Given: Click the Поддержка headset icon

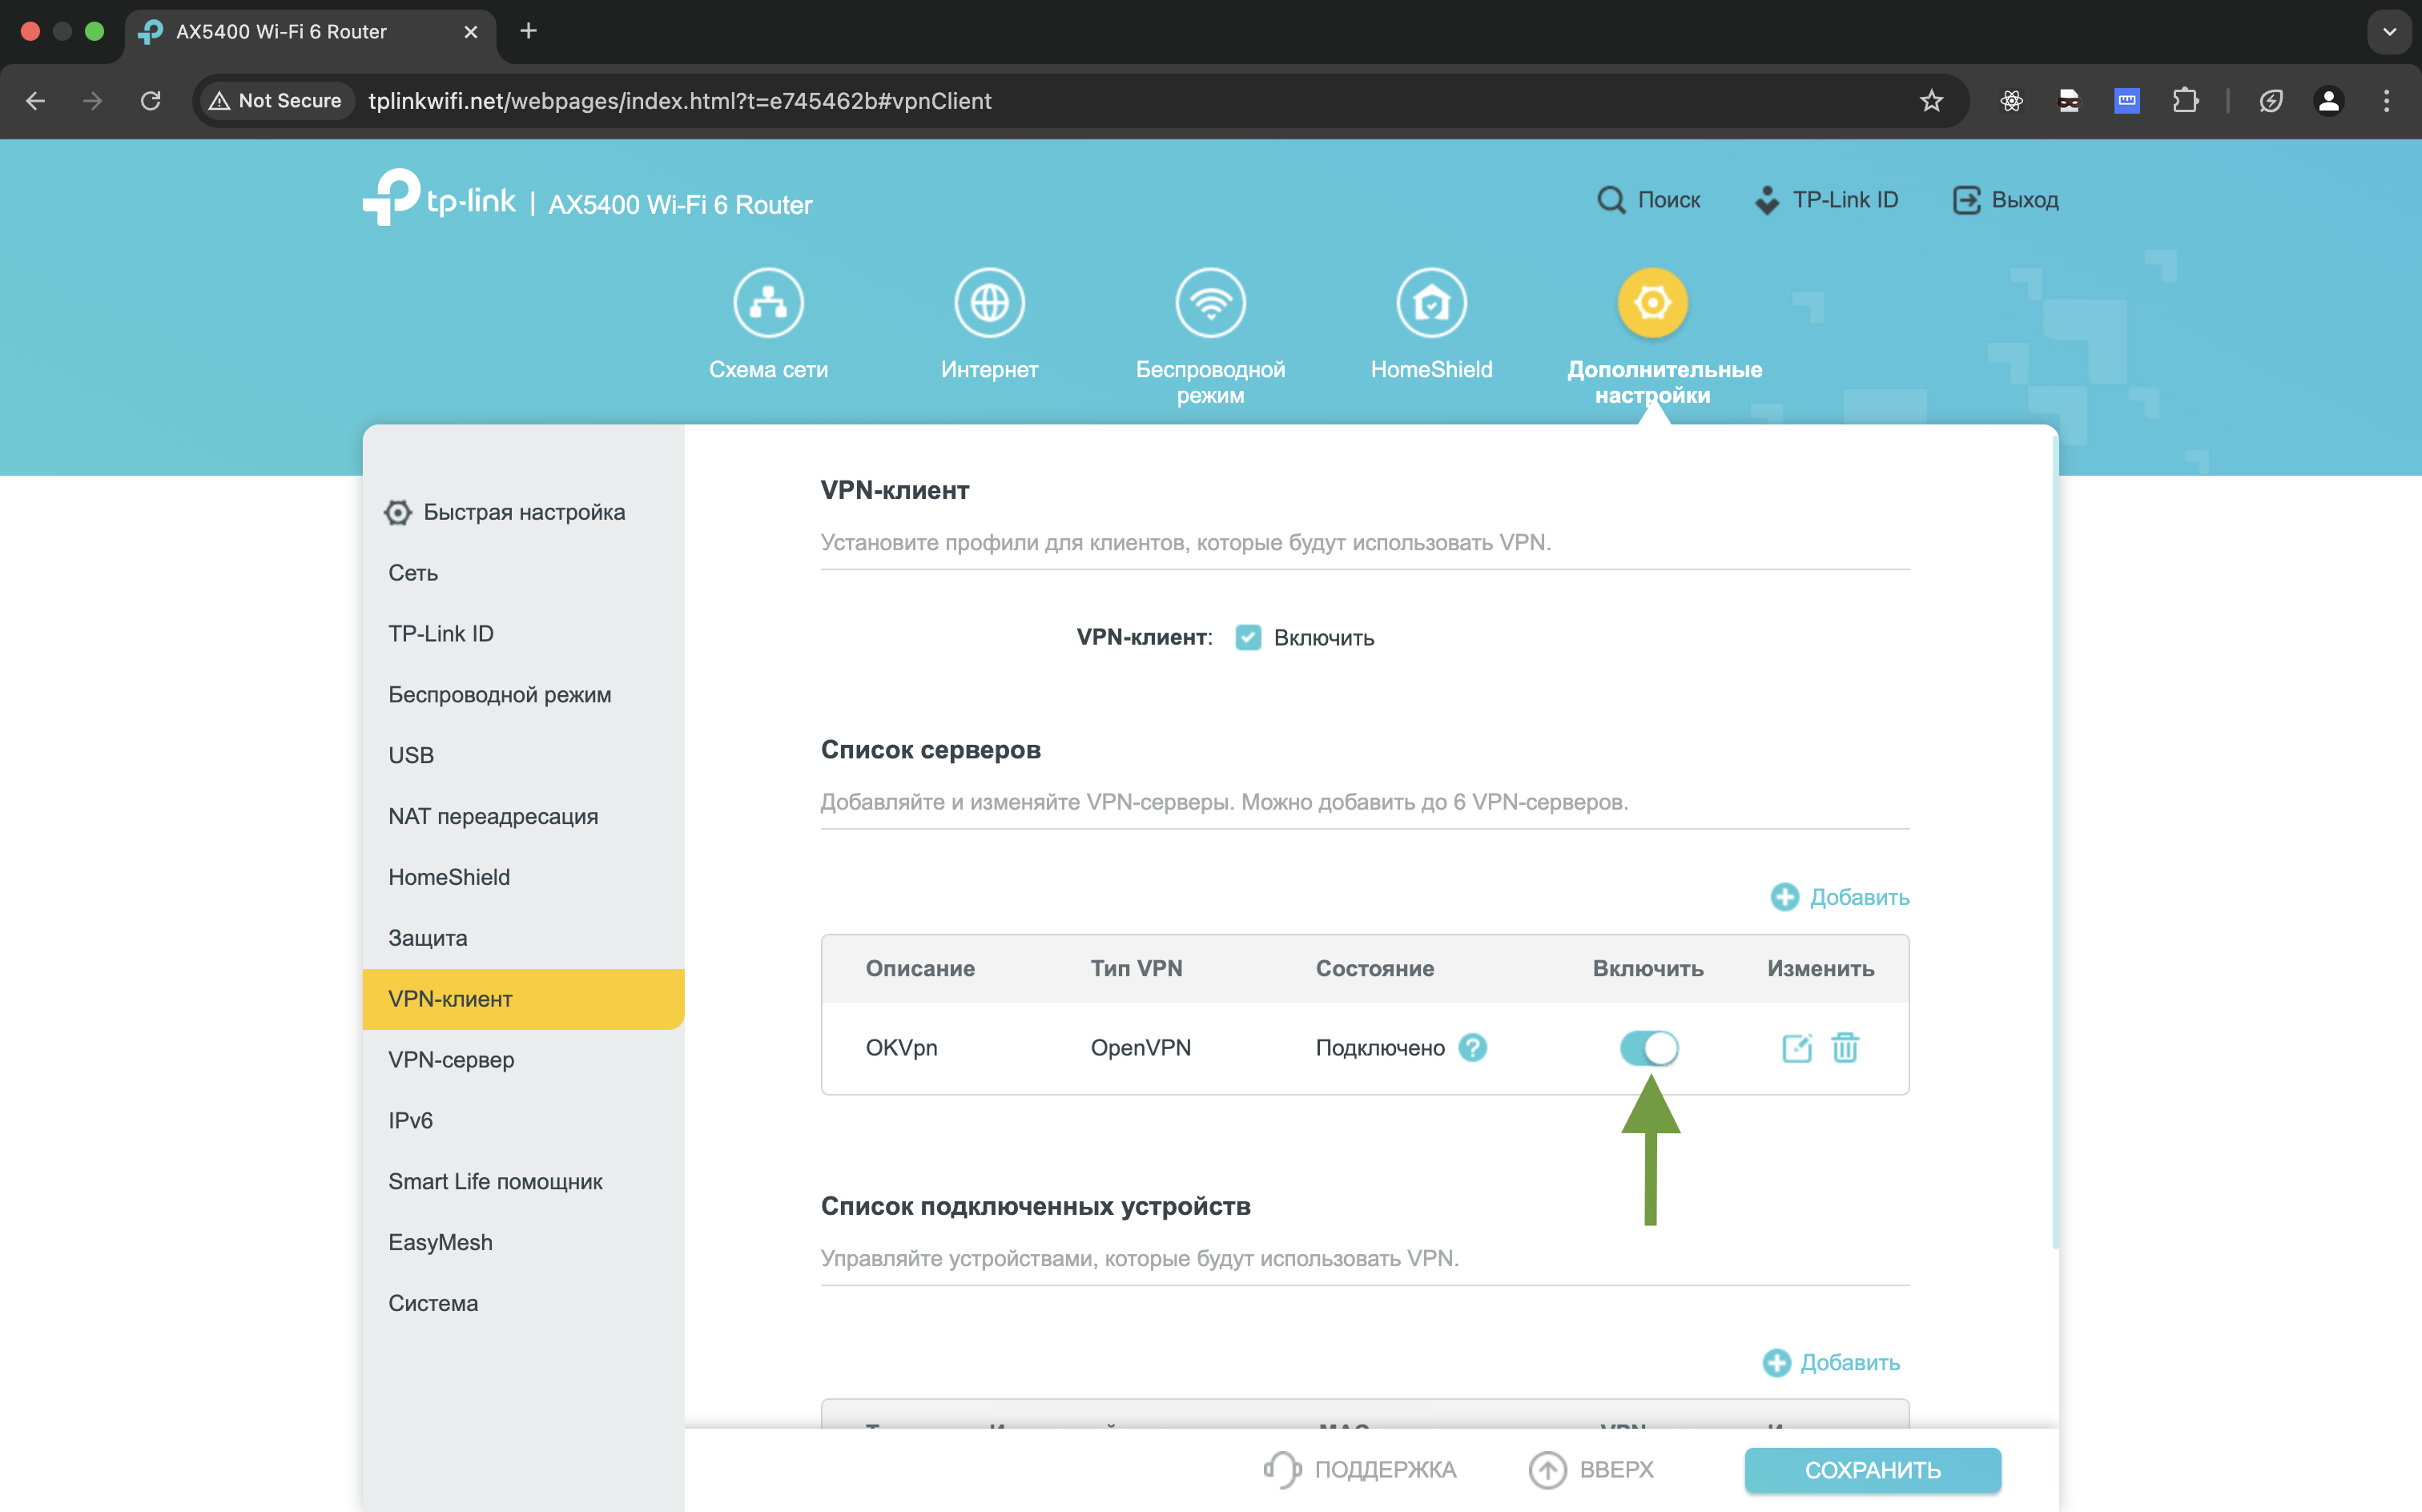Looking at the screenshot, I should 1284,1469.
